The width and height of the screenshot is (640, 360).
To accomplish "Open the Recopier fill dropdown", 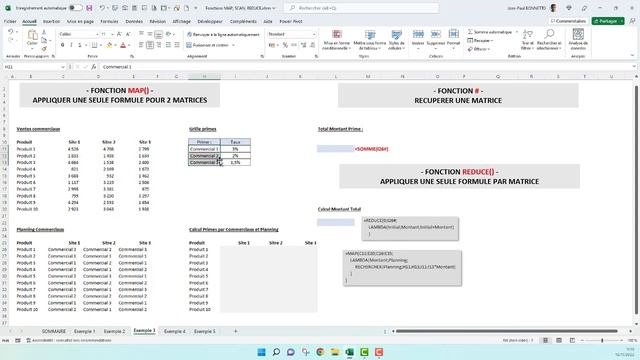I will click(x=480, y=40).
